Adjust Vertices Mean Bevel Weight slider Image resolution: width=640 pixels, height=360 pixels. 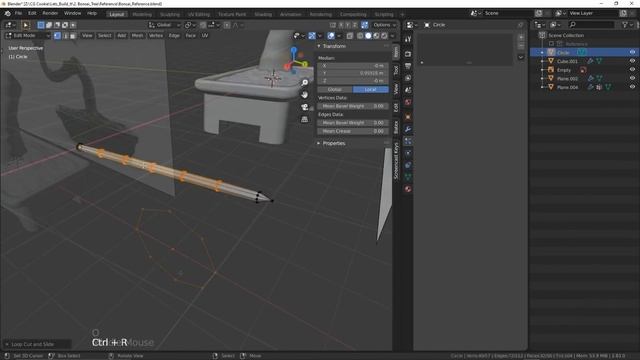353,106
